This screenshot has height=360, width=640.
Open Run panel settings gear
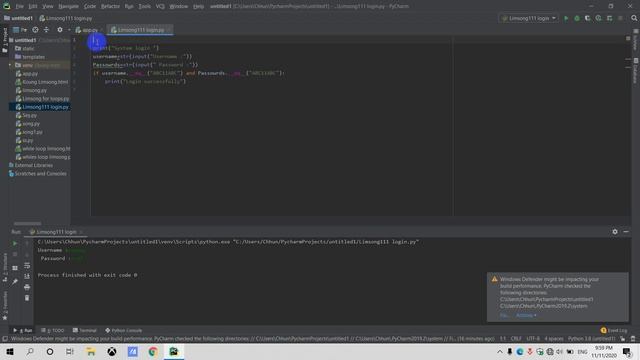coord(615,232)
